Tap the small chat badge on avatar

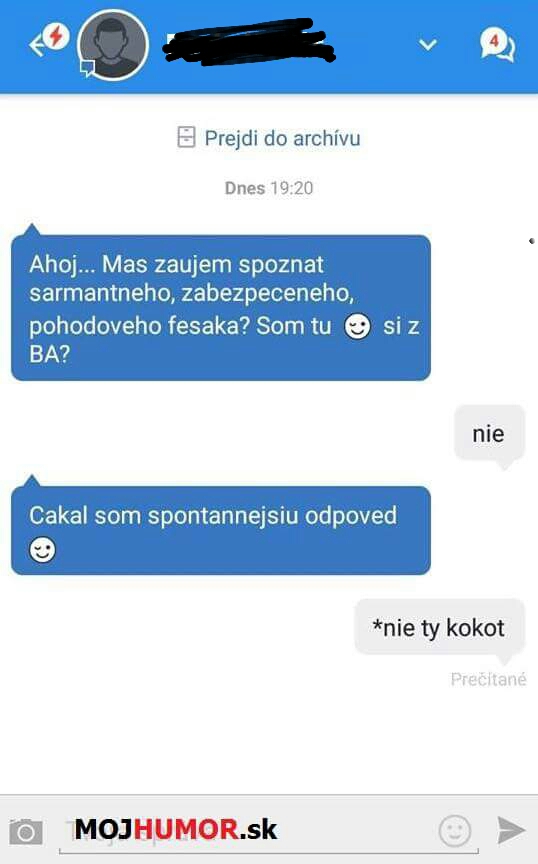tap(88, 68)
